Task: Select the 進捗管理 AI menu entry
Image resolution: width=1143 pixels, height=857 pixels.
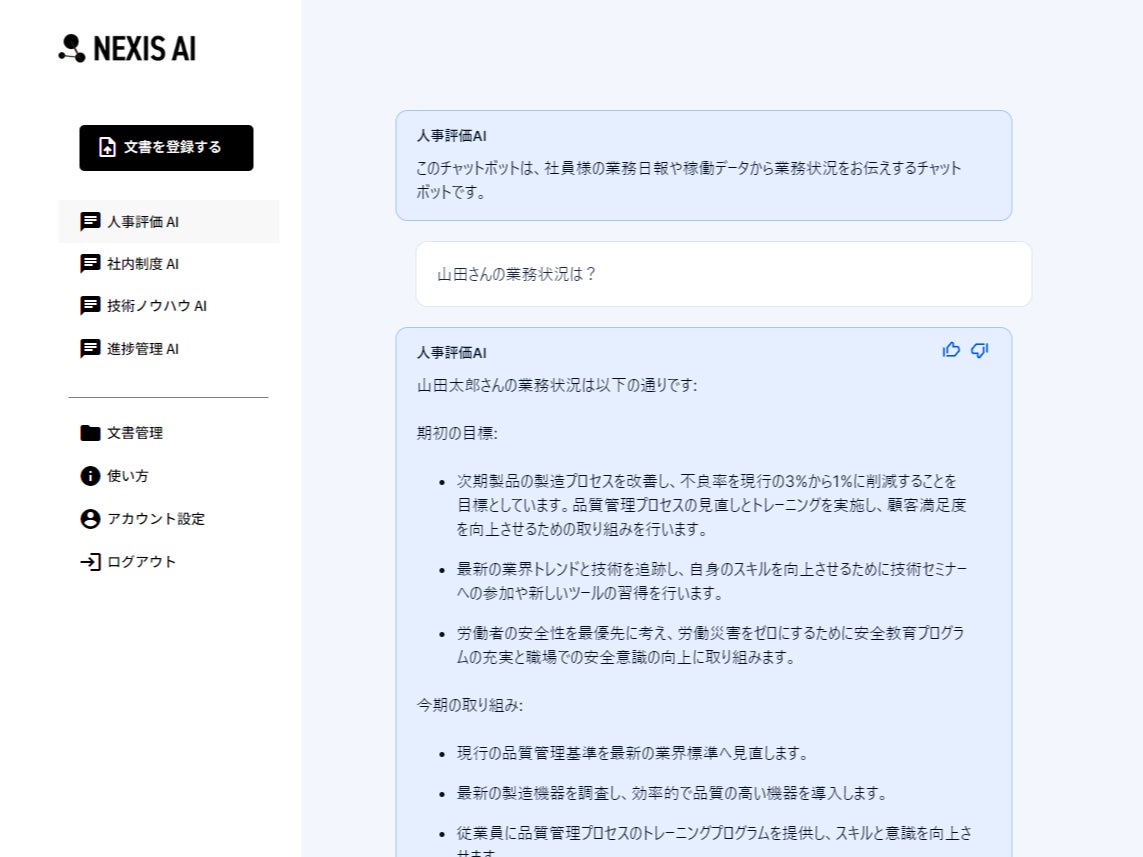Action: click(x=168, y=348)
